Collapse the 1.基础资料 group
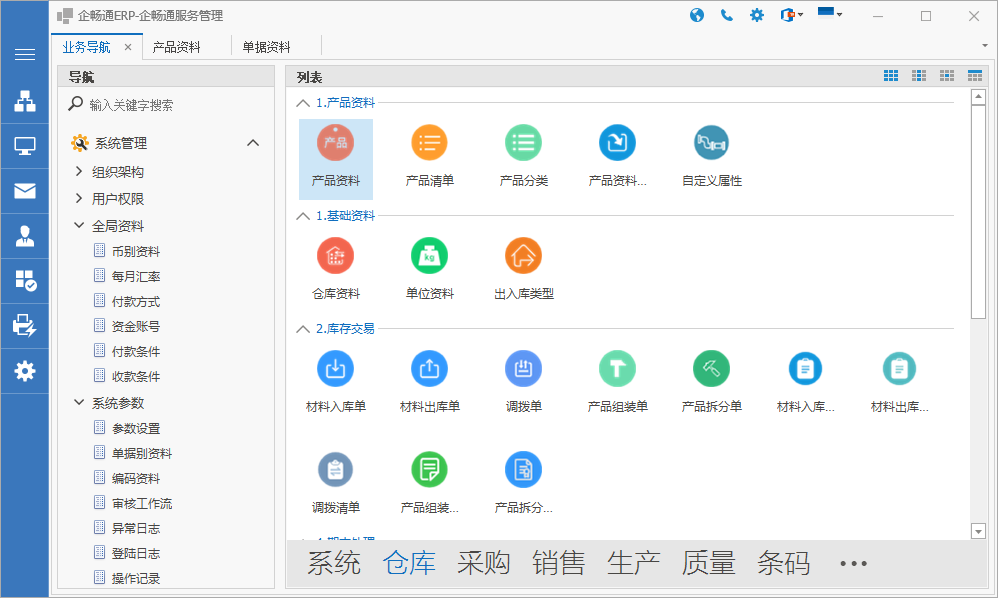This screenshot has width=998, height=598. tap(303, 216)
